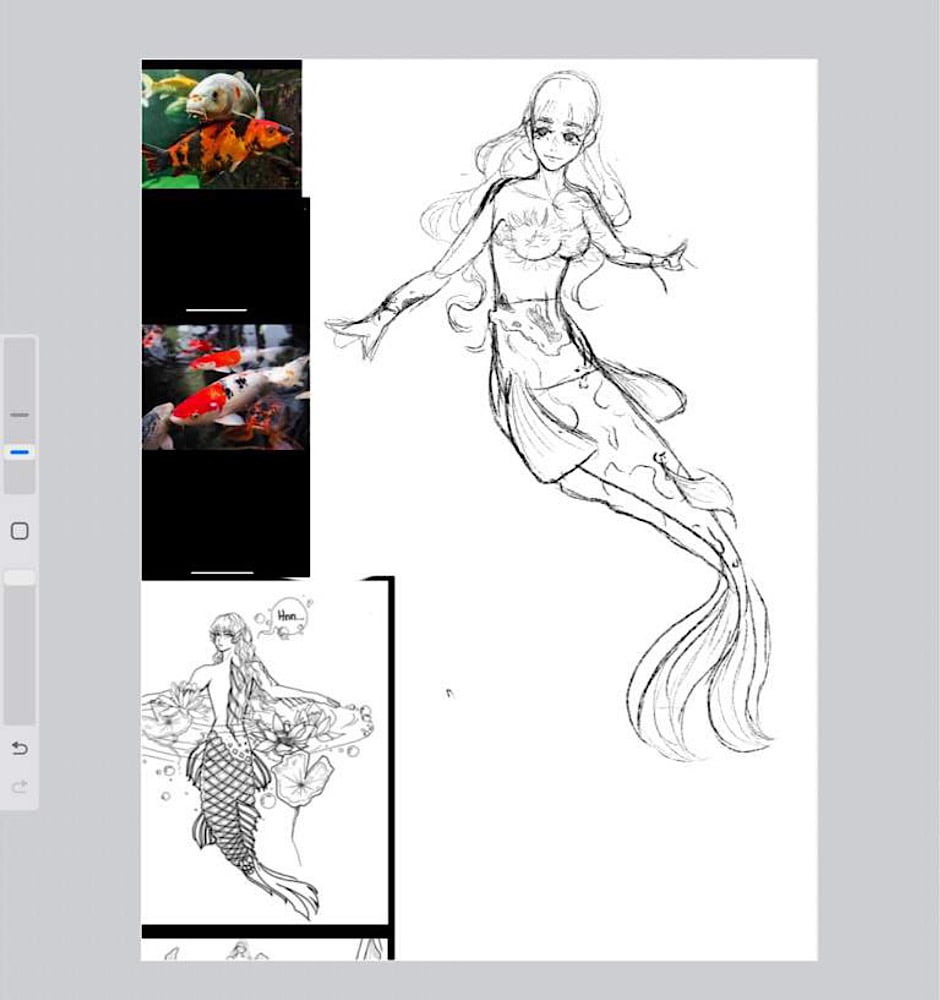This screenshot has width=940, height=1000.
Task: Click the blue brush size slider handle
Action: [x=19, y=452]
